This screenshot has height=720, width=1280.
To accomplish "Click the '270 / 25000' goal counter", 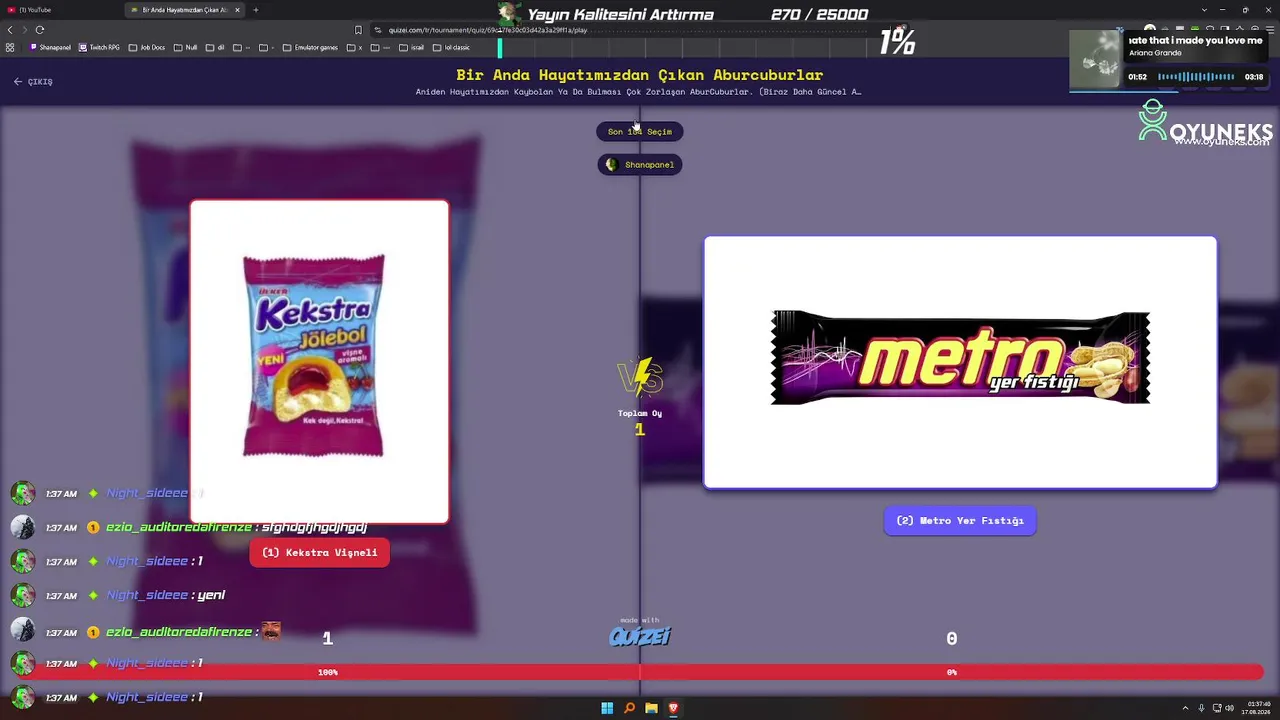I will tap(820, 15).
